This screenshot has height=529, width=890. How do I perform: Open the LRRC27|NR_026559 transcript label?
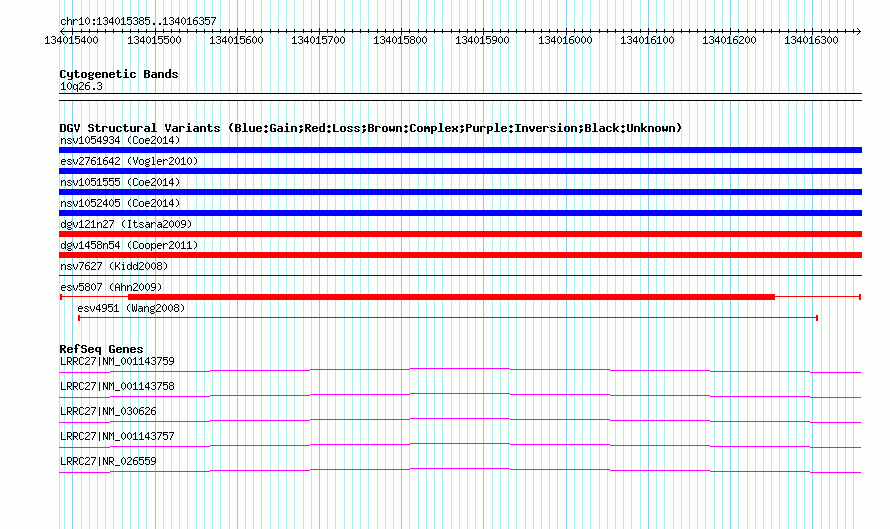[108, 461]
